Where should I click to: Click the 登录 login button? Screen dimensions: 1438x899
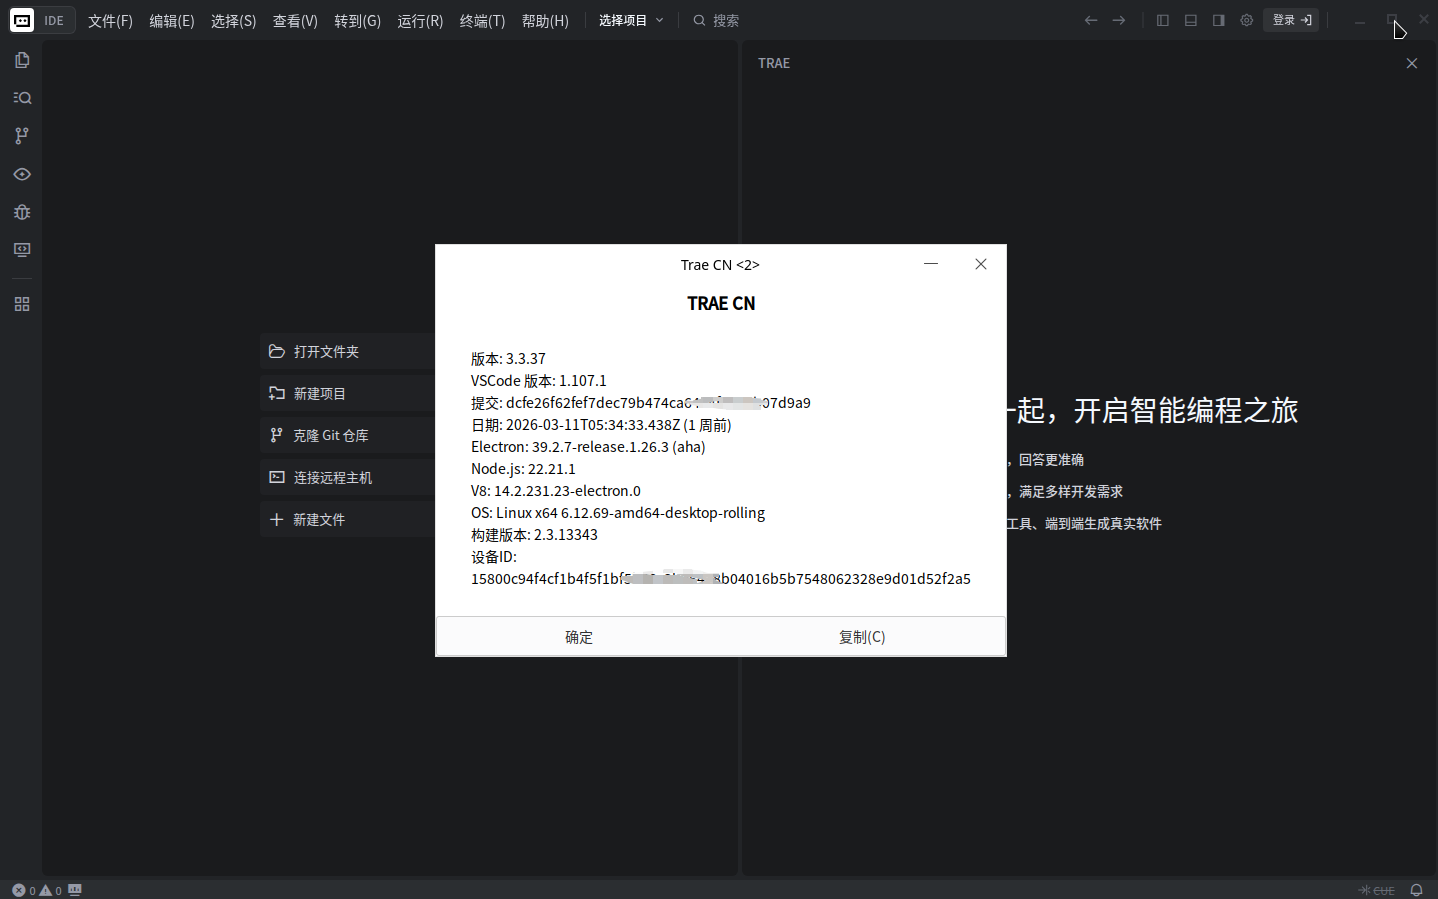pyautogui.click(x=1291, y=20)
